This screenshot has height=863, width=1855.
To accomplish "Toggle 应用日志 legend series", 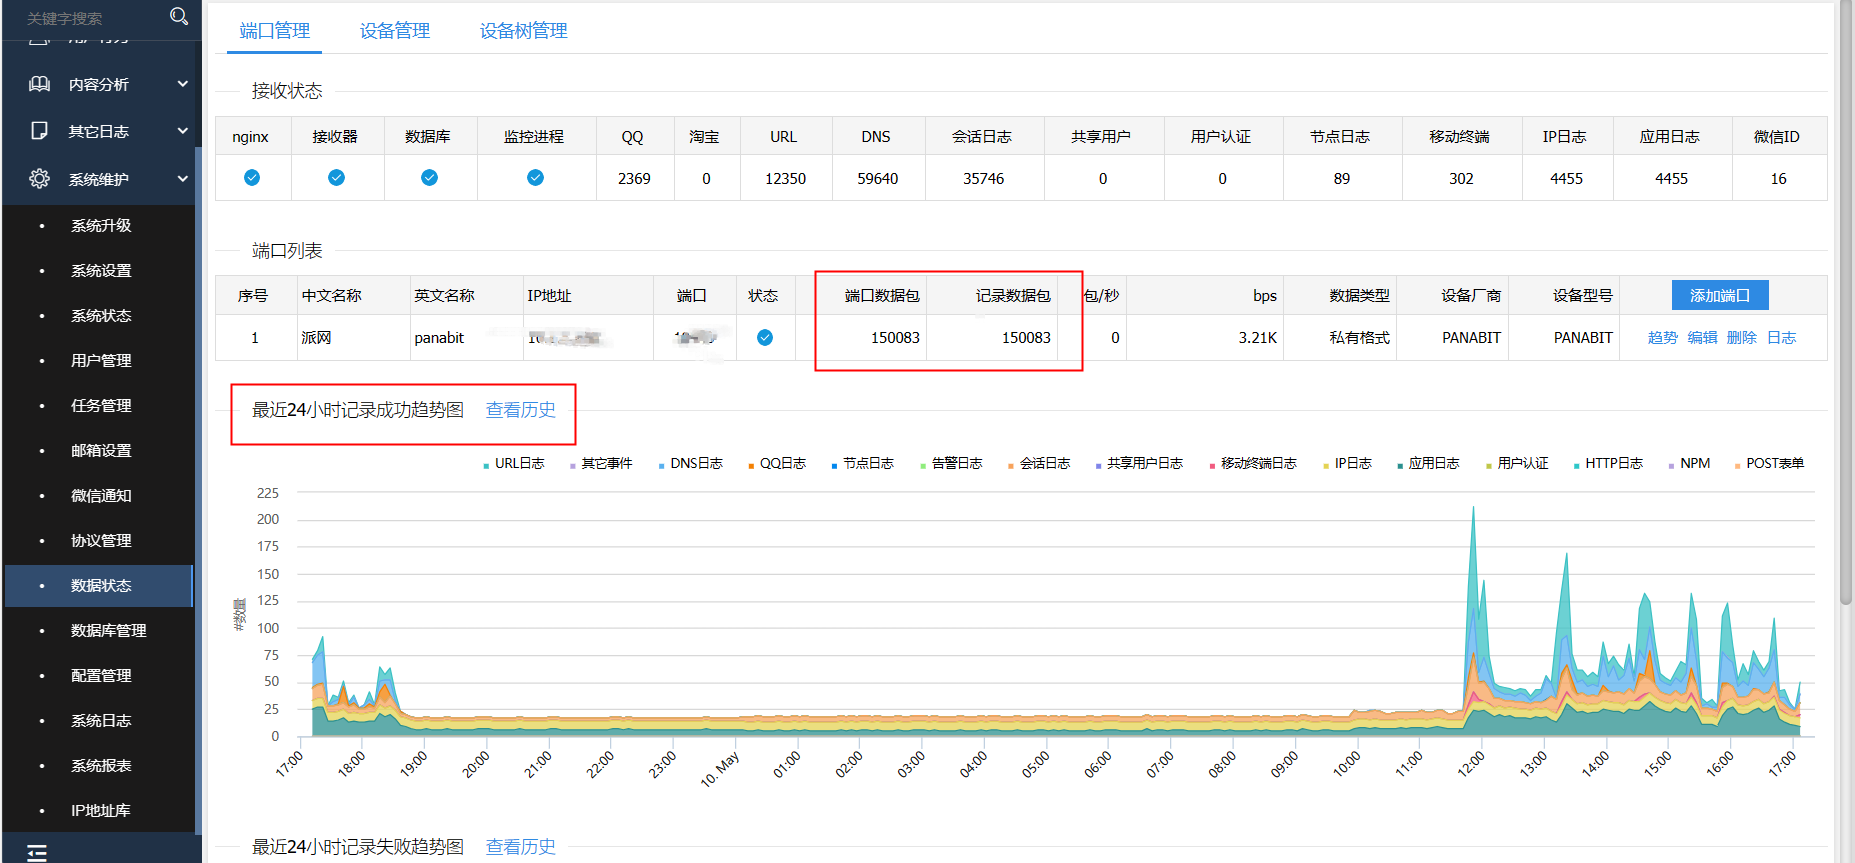I will click(1428, 464).
